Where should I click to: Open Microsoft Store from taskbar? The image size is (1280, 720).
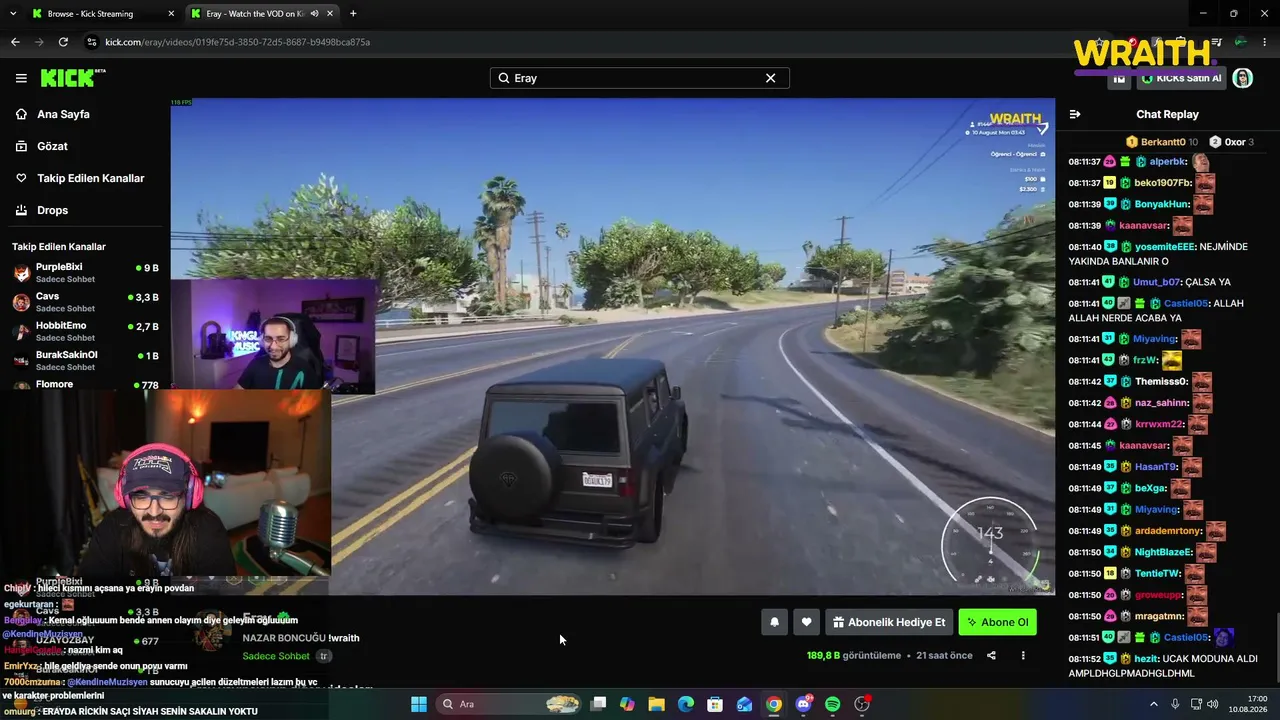tap(715, 704)
